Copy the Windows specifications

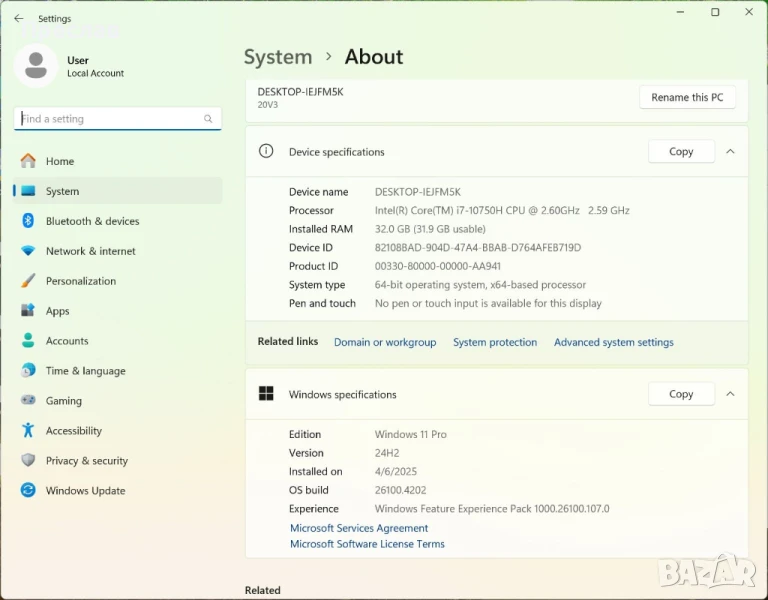[681, 394]
